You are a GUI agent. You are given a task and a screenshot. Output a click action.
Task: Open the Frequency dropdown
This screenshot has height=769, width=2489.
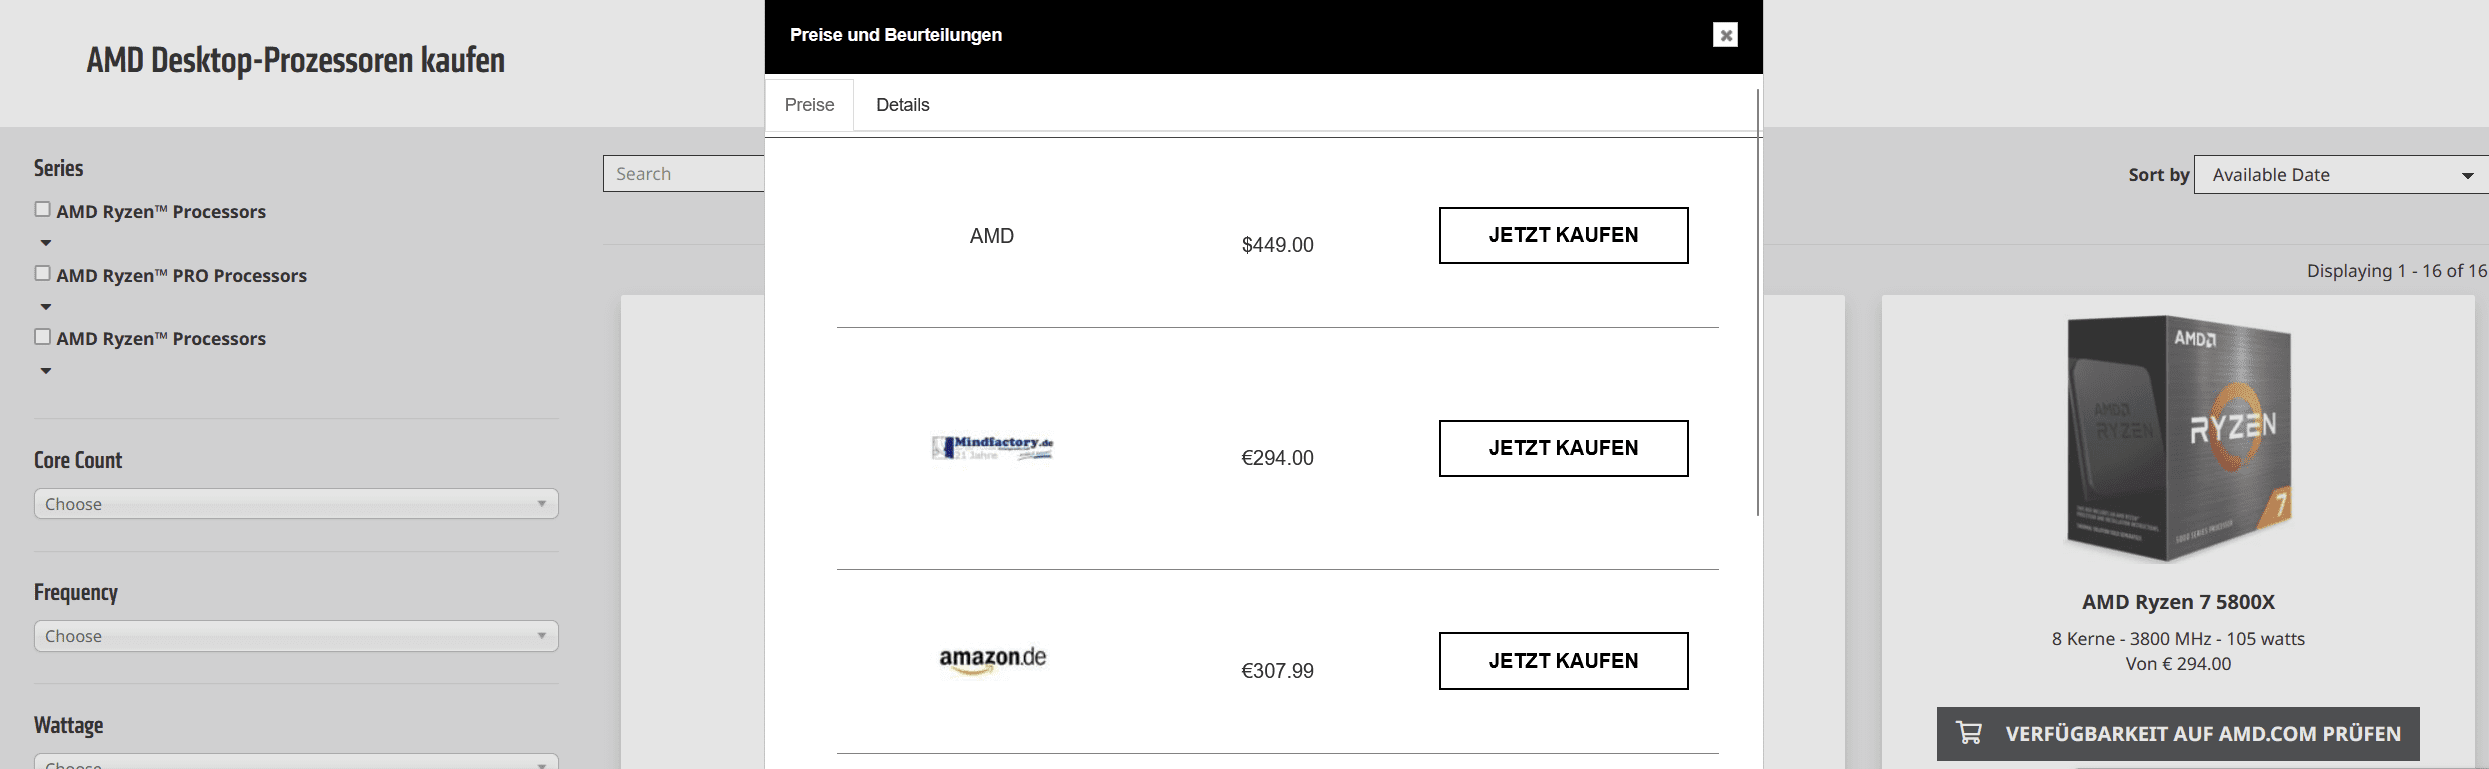click(x=296, y=636)
